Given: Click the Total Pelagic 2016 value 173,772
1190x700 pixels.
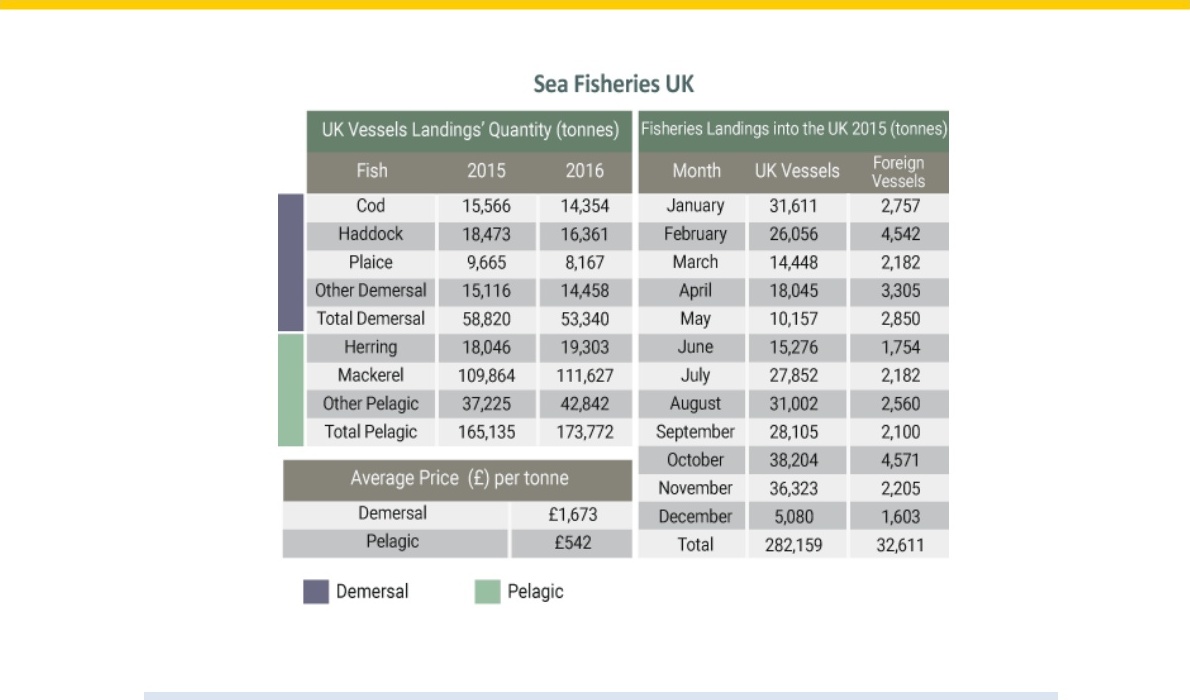Looking at the screenshot, I should (x=584, y=432).
